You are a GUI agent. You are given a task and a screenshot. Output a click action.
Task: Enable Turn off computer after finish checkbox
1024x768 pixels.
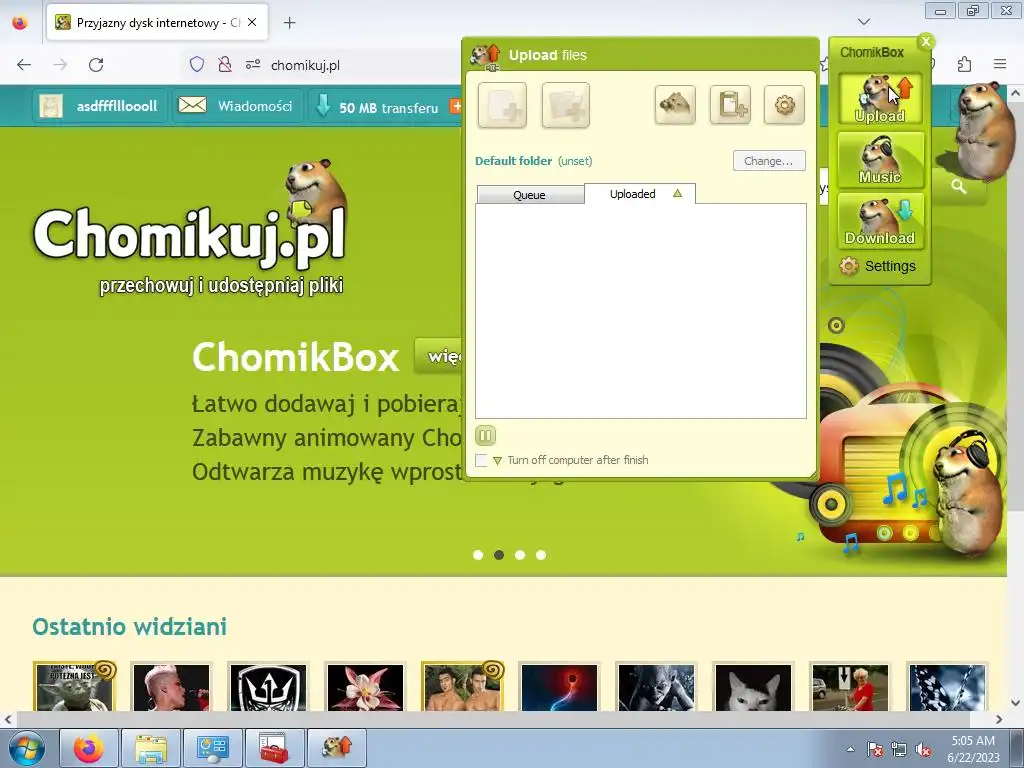tap(481, 460)
